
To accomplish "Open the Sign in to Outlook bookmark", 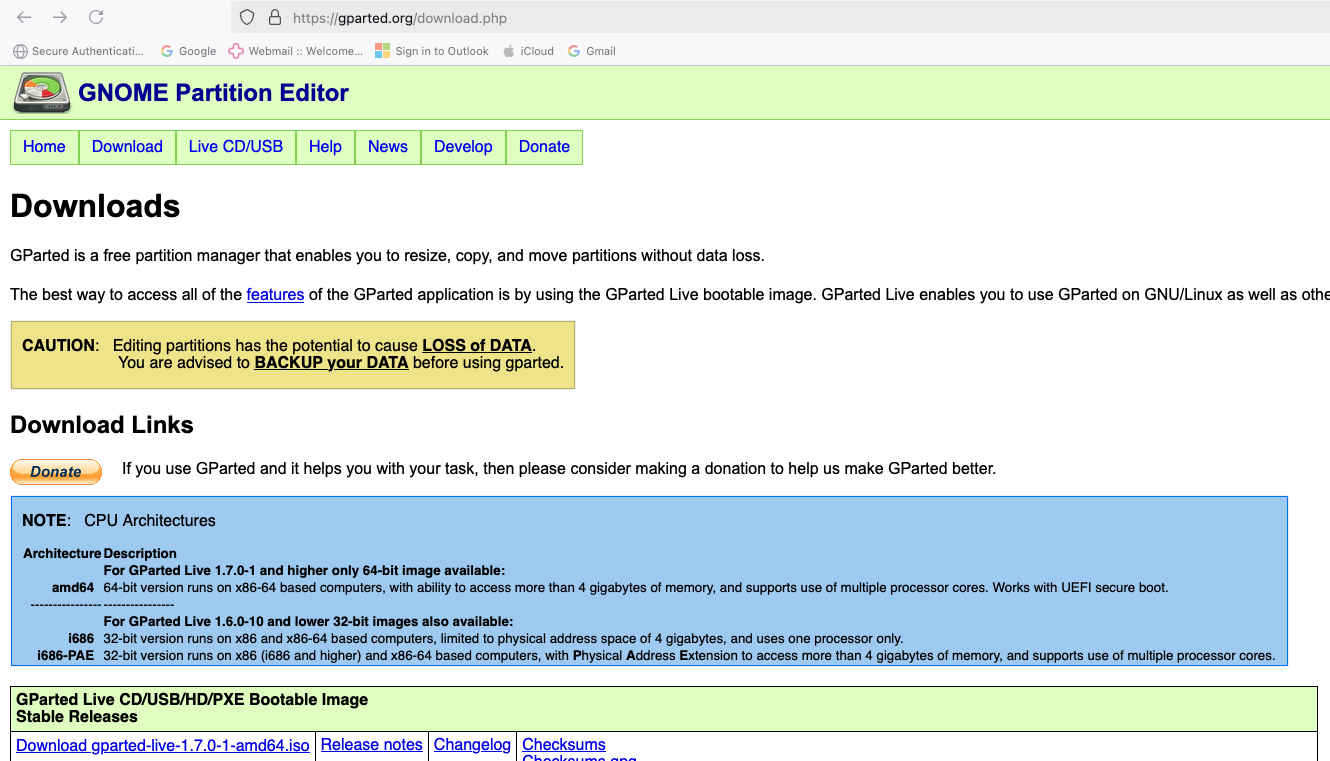I will pyautogui.click(x=432, y=51).
